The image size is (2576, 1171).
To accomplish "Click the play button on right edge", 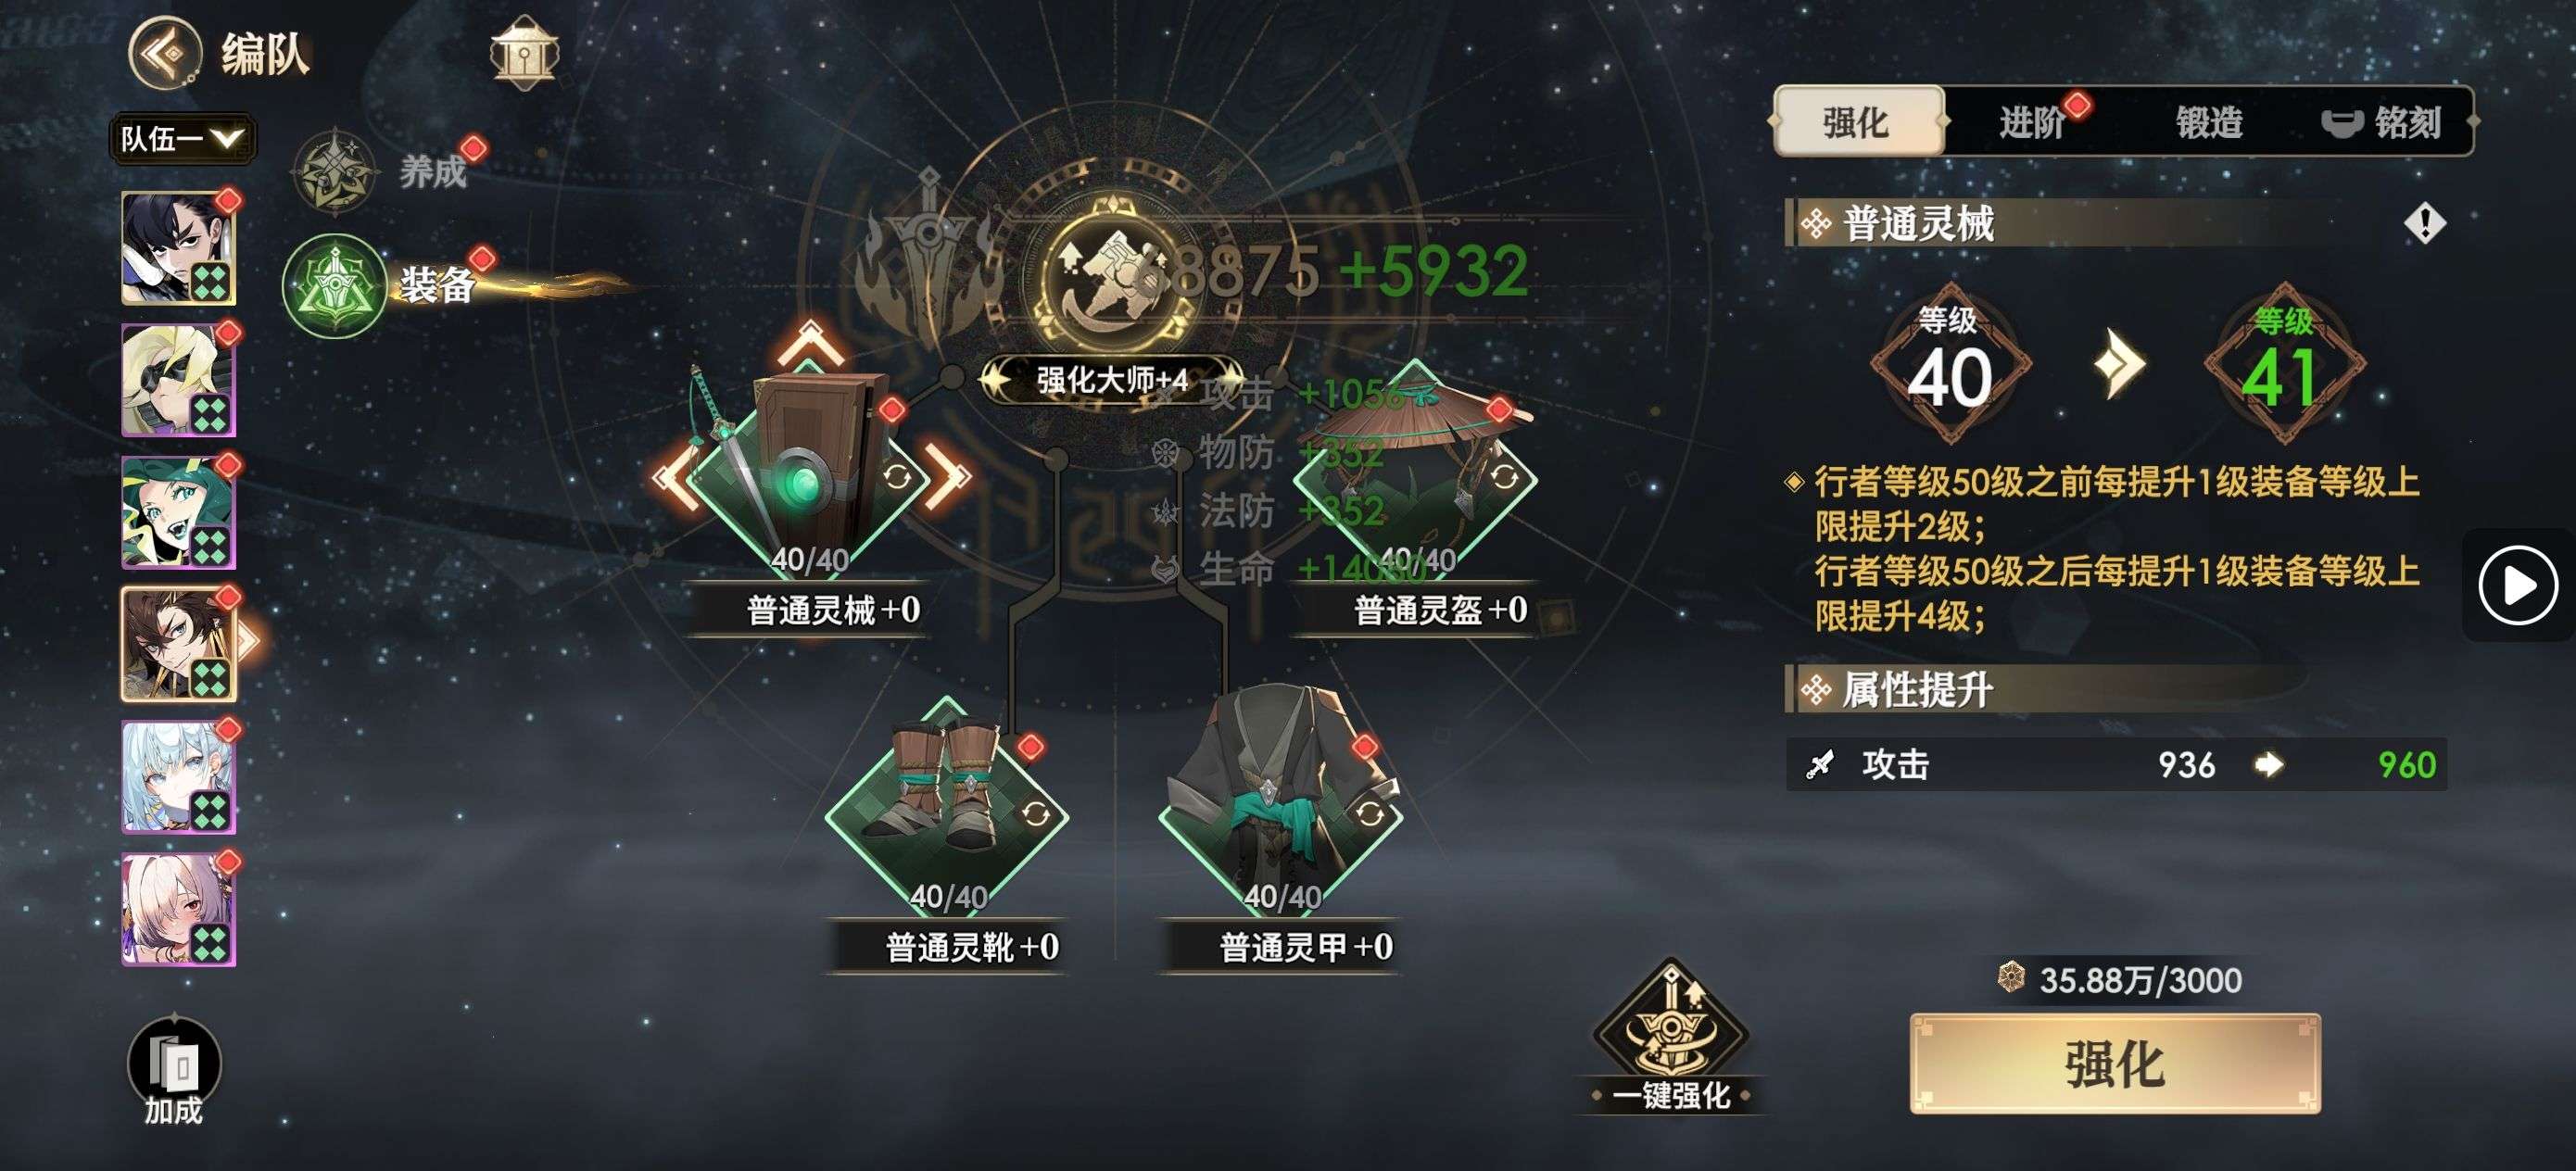I will click(x=2517, y=585).
